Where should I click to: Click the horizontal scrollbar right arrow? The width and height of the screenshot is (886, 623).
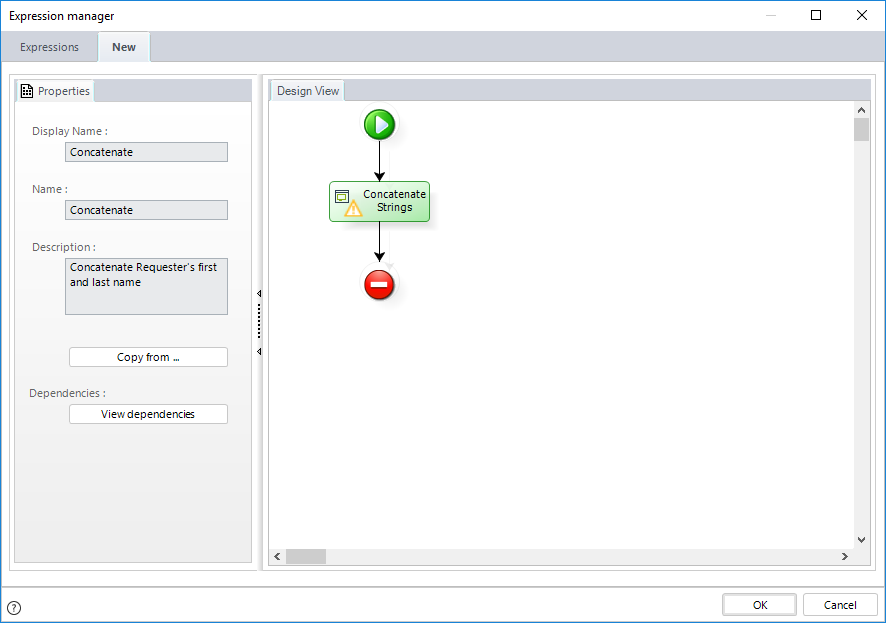point(845,556)
